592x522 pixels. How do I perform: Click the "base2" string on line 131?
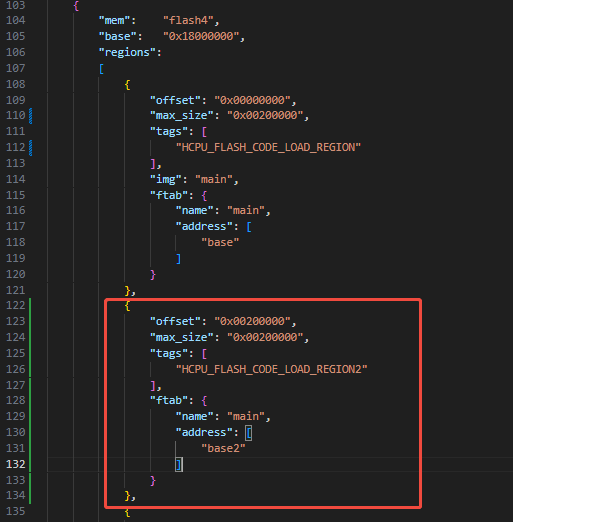(x=223, y=448)
